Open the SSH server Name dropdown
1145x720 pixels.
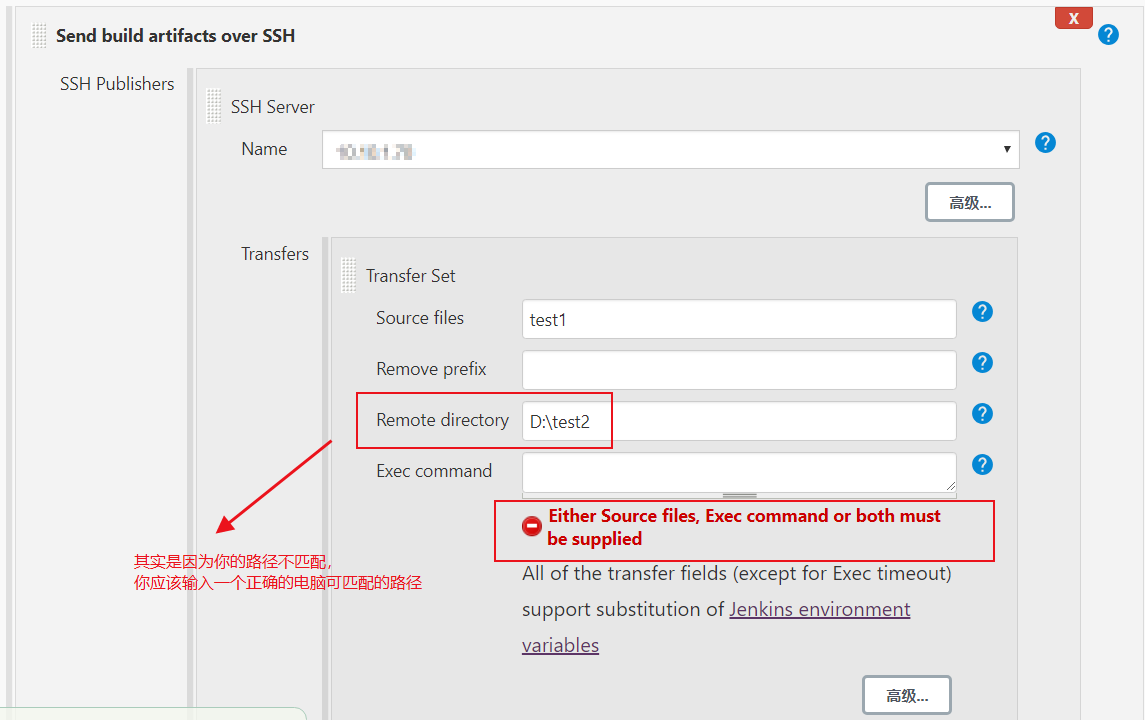1007,148
